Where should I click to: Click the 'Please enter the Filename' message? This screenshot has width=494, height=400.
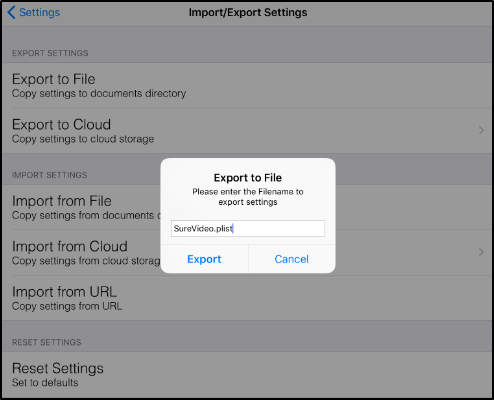click(248, 197)
